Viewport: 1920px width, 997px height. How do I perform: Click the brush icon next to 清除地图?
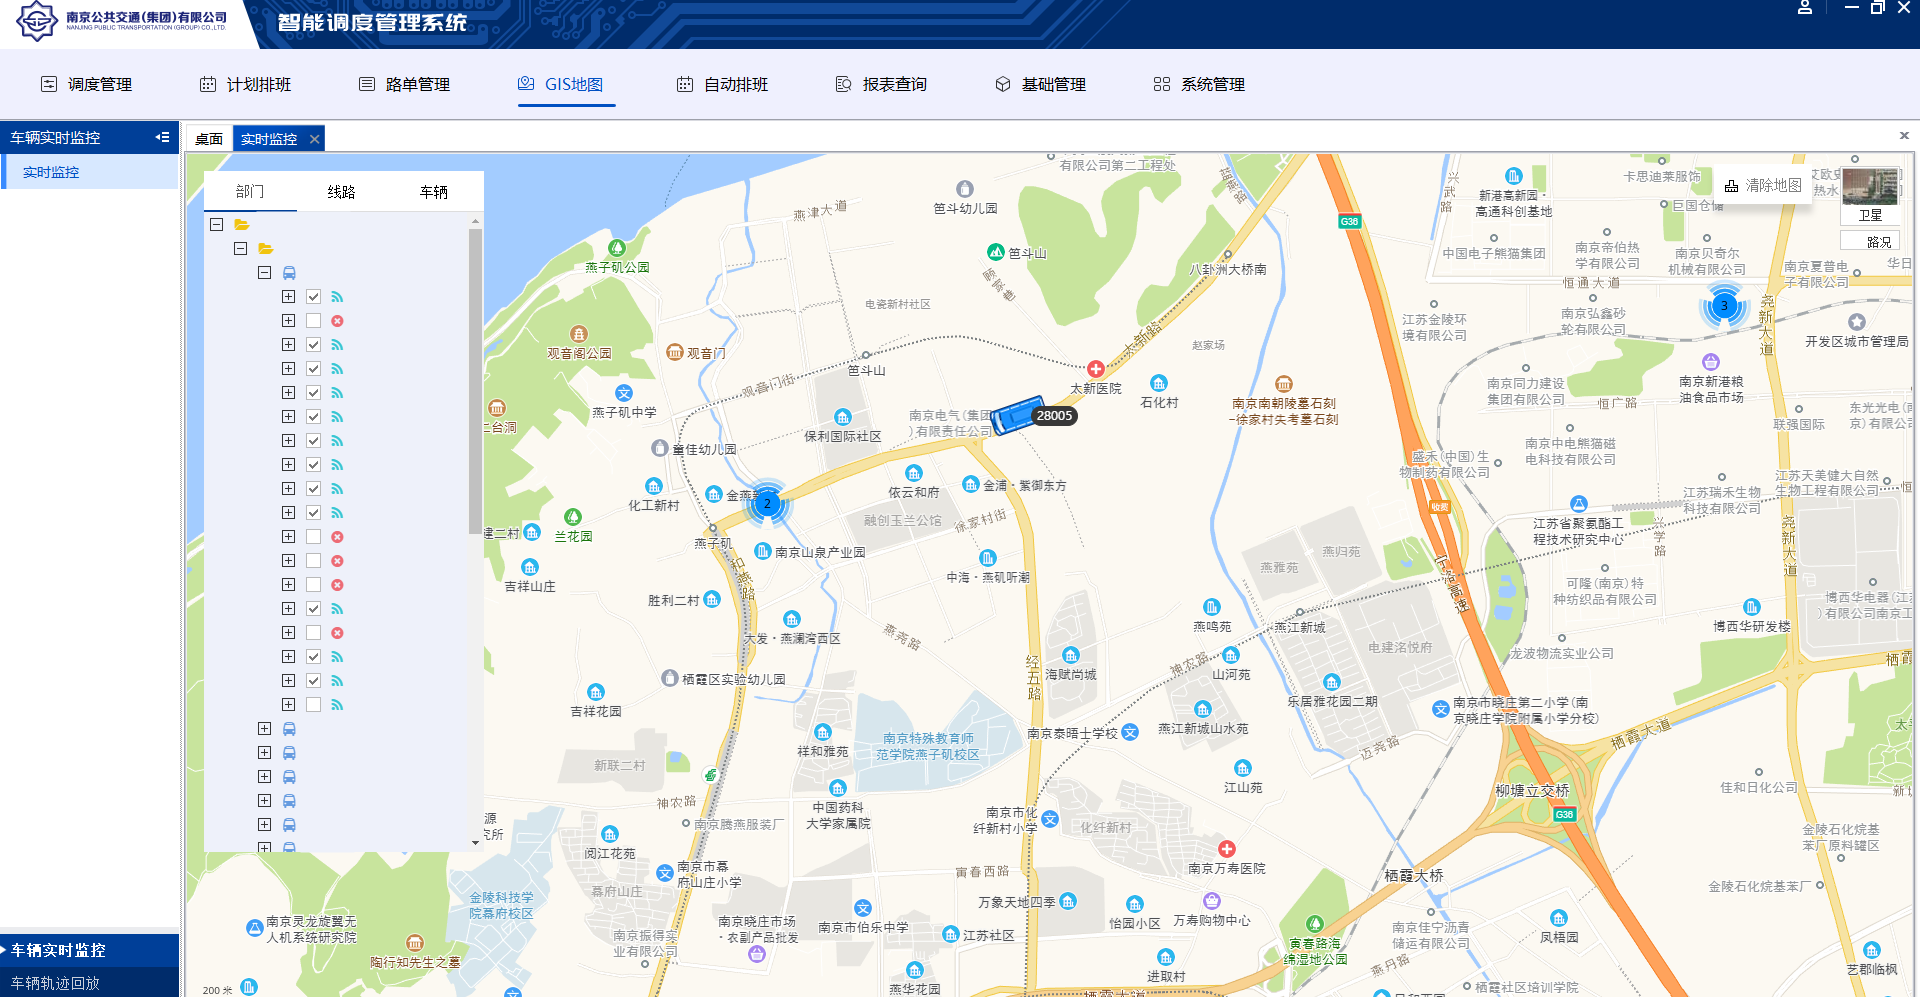[x=1731, y=185]
